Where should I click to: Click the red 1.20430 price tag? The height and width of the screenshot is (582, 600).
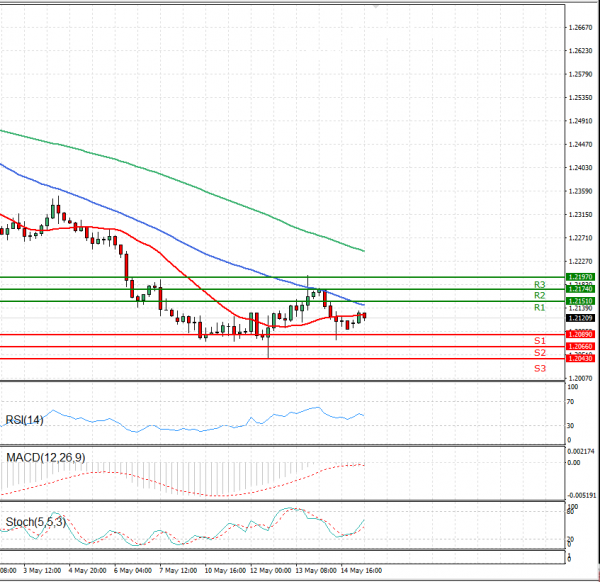(x=580, y=359)
